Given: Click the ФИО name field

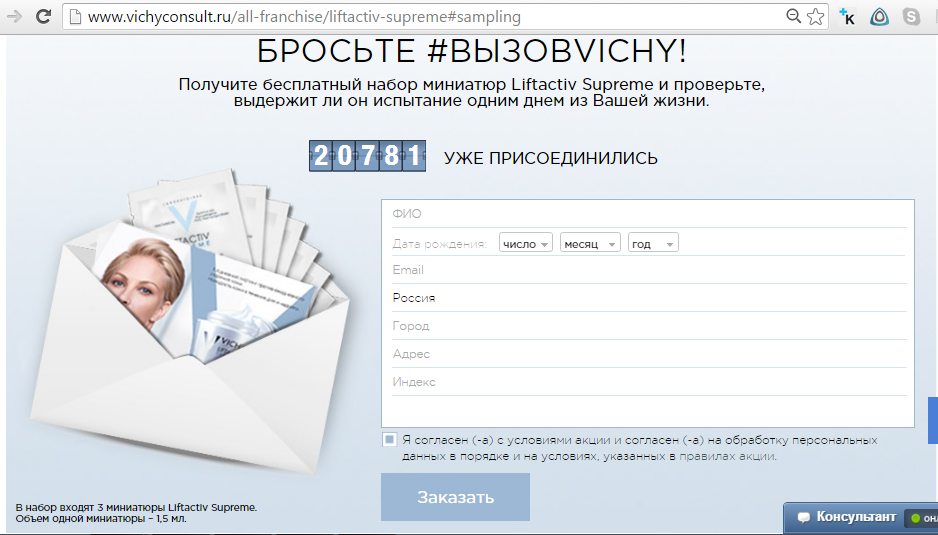Looking at the screenshot, I should coord(649,214).
